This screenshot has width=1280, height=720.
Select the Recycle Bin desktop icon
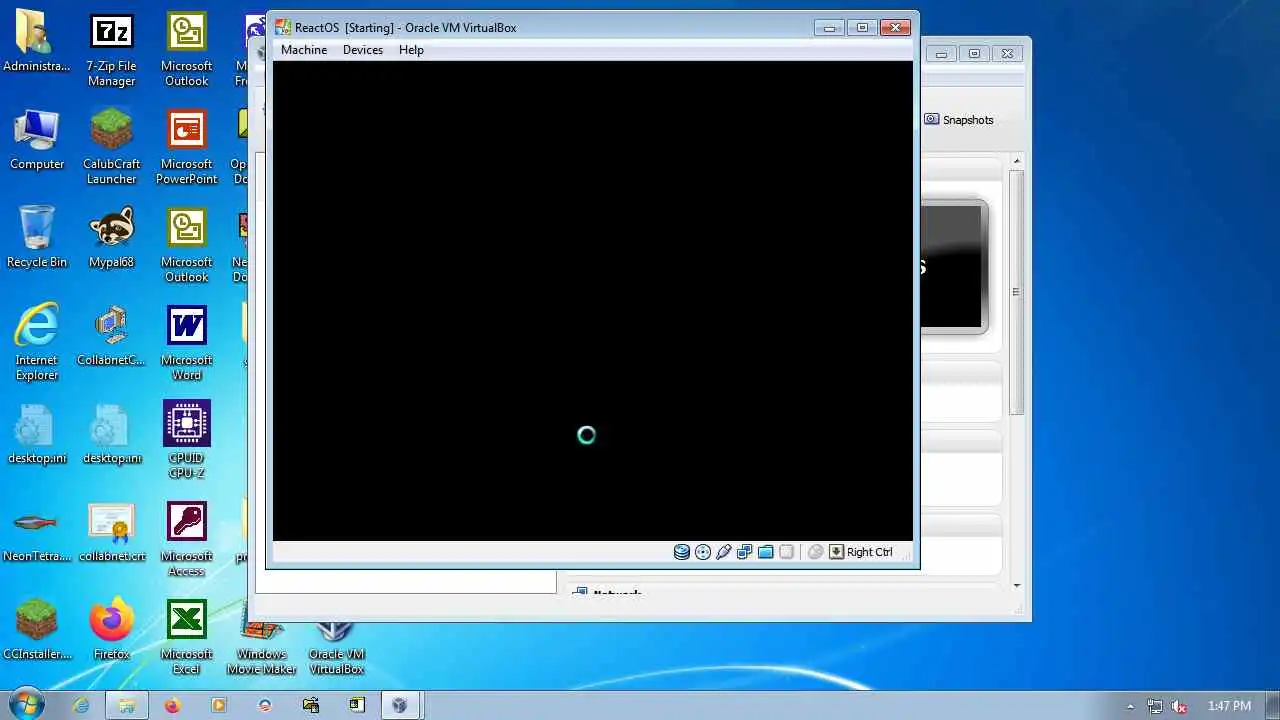pos(37,238)
